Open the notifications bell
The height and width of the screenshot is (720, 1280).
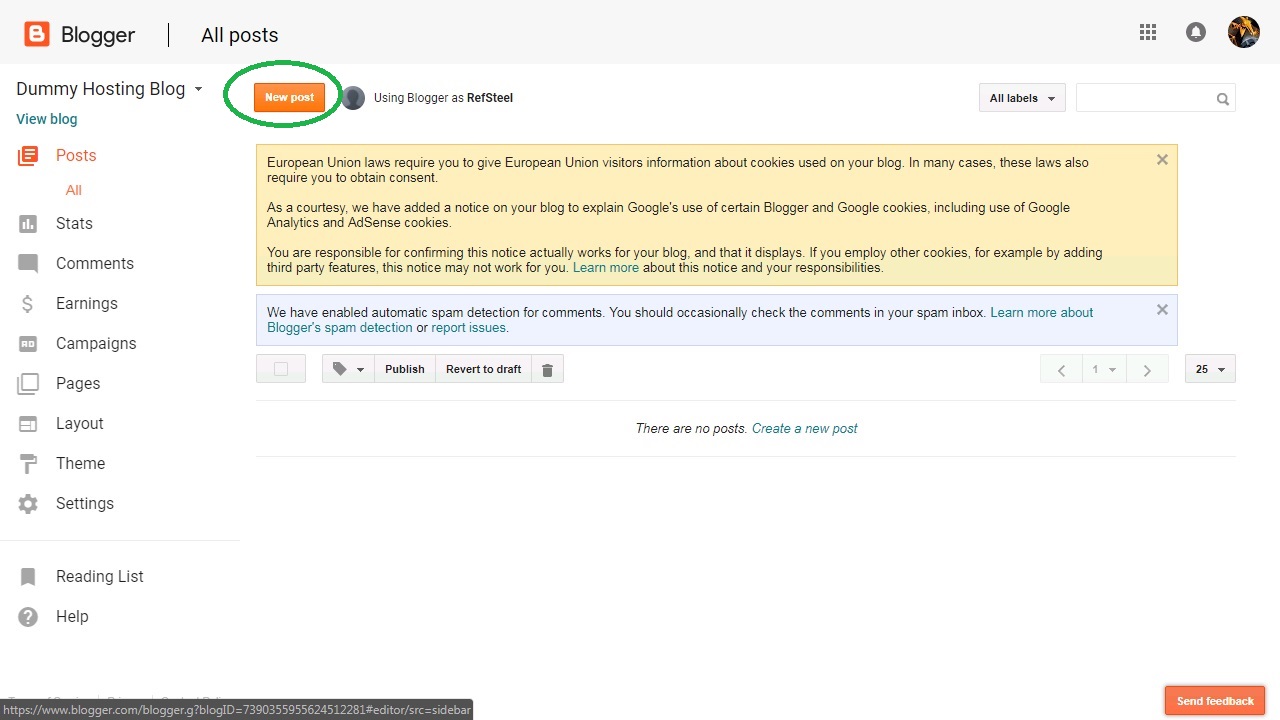1196,32
